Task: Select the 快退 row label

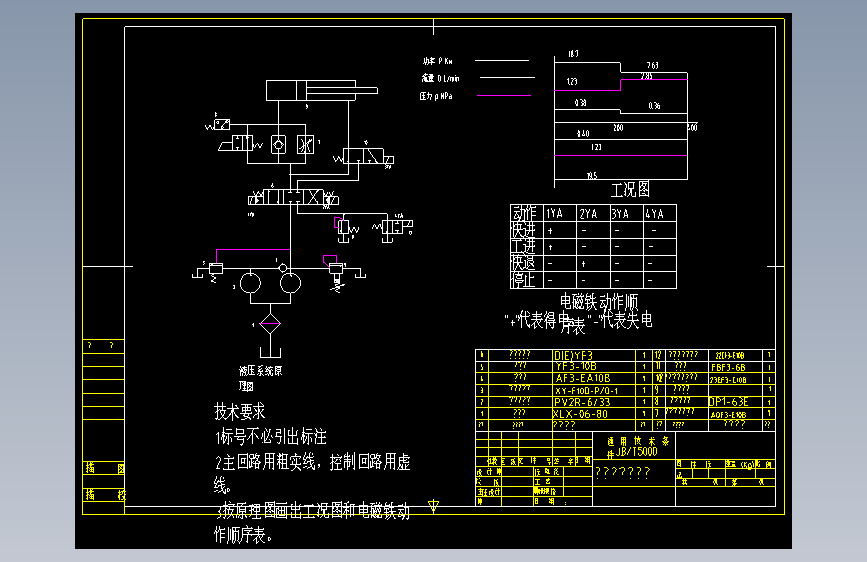Action: click(524, 263)
